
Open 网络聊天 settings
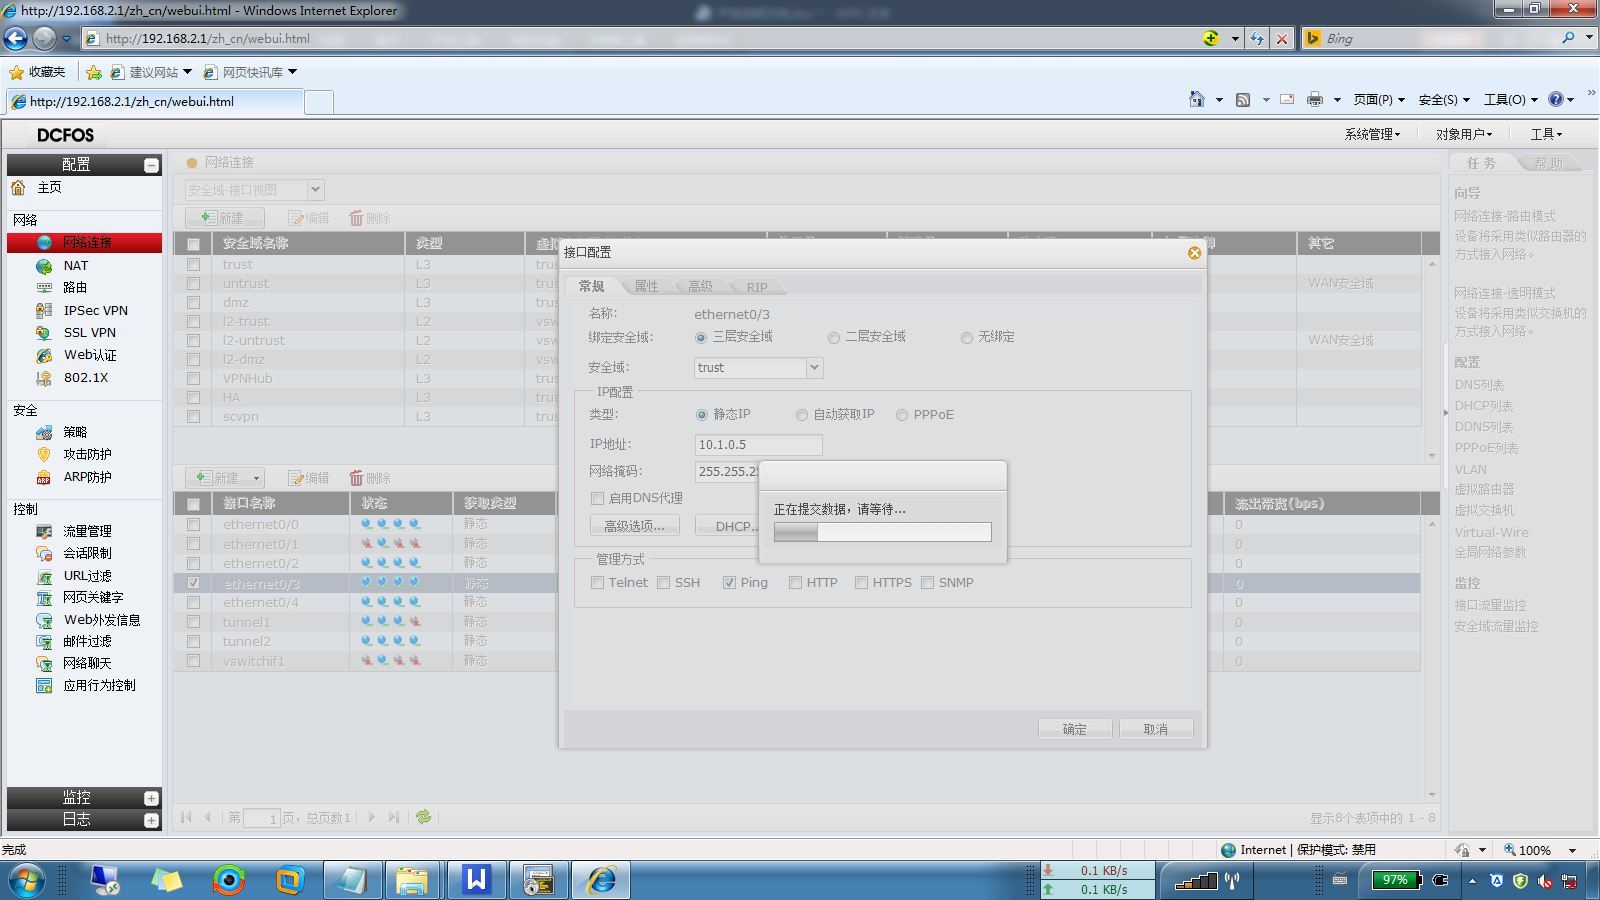coord(87,664)
